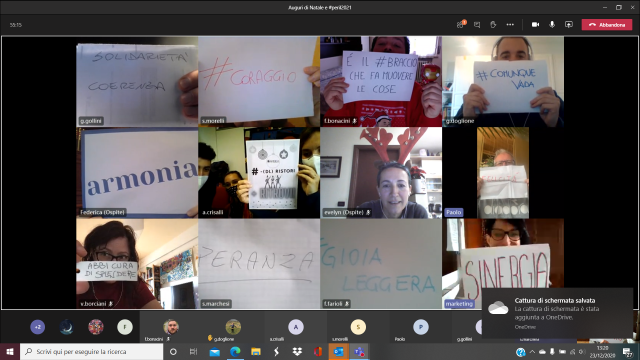This screenshot has height=360, width=640.
Task: Expand the more actions ellipsis menu
Action: click(510, 24)
